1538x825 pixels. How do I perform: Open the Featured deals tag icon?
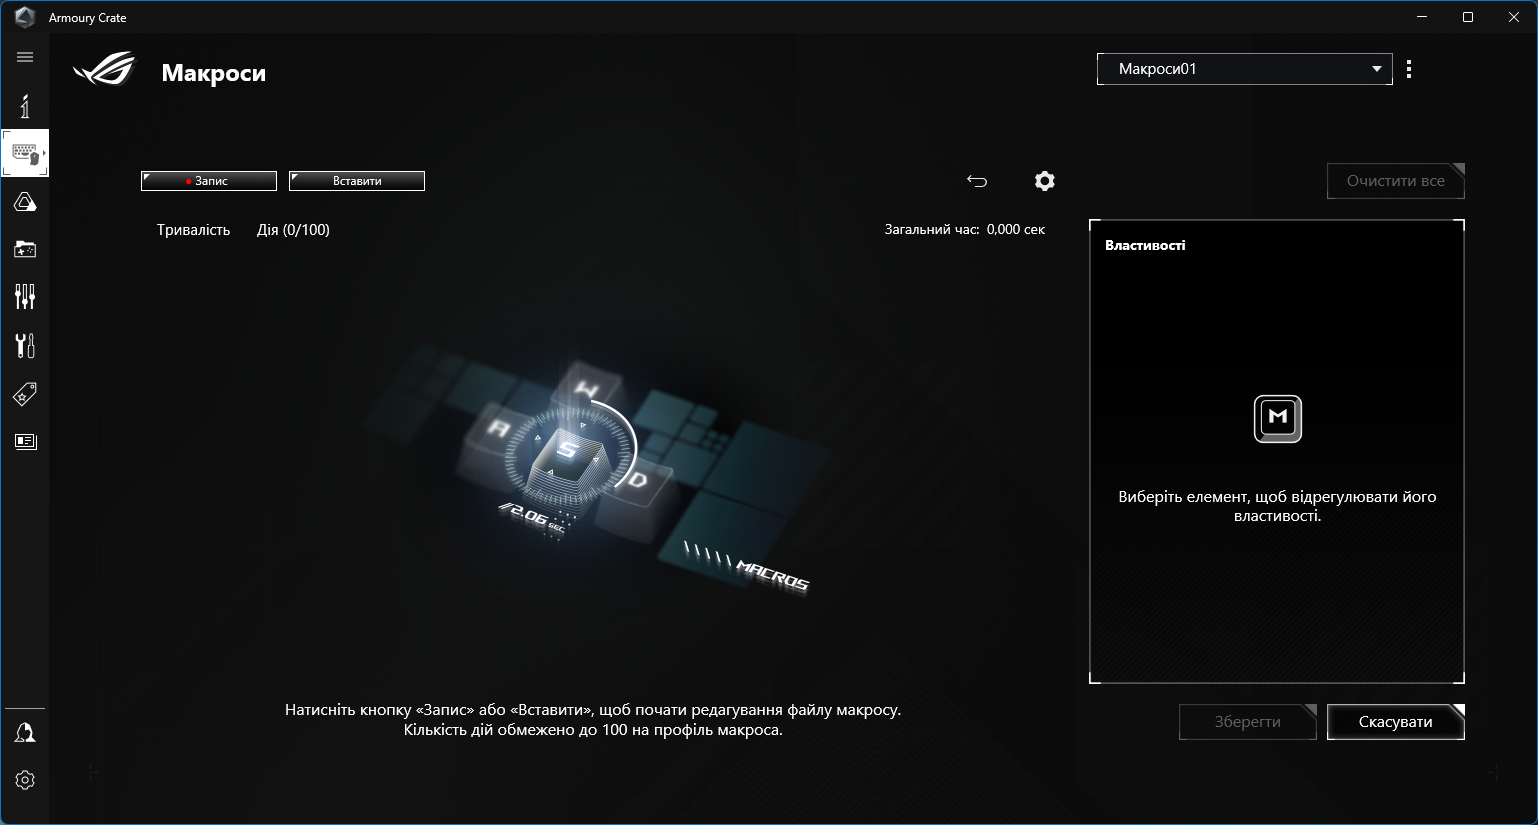tap(25, 394)
